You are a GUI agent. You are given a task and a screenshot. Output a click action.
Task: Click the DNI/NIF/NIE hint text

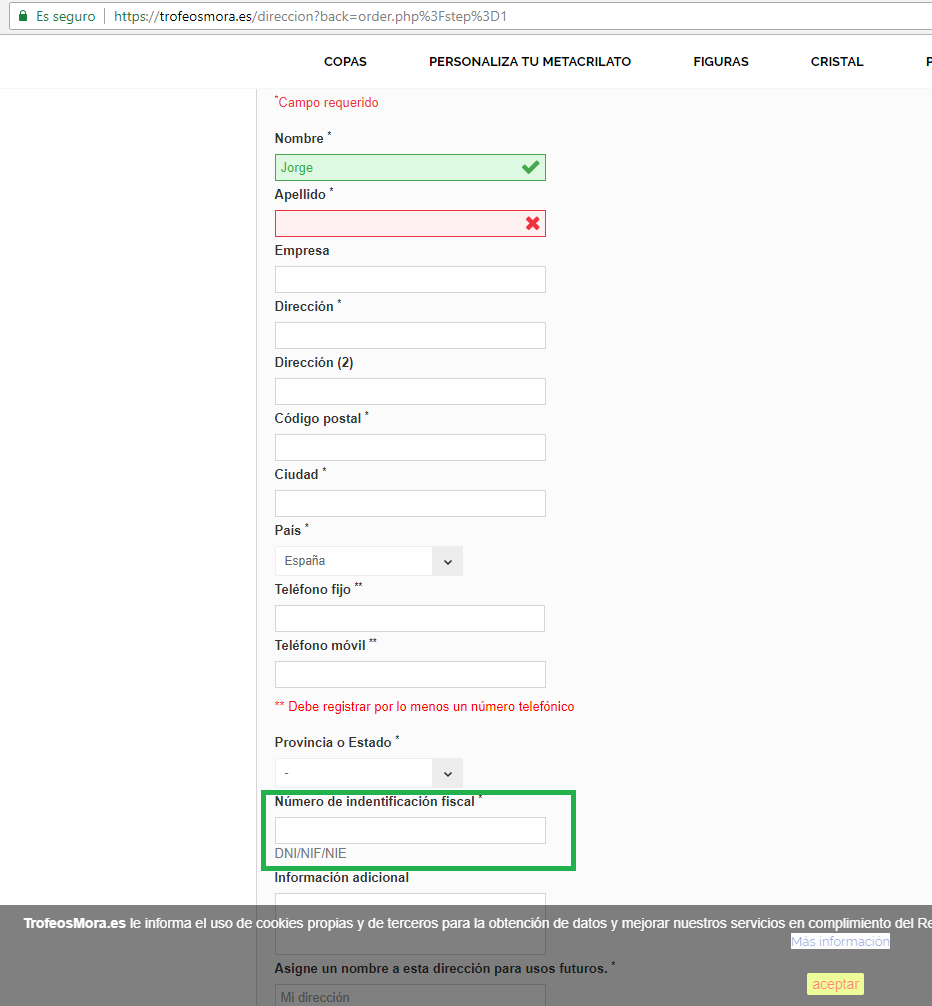(x=310, y=853)
